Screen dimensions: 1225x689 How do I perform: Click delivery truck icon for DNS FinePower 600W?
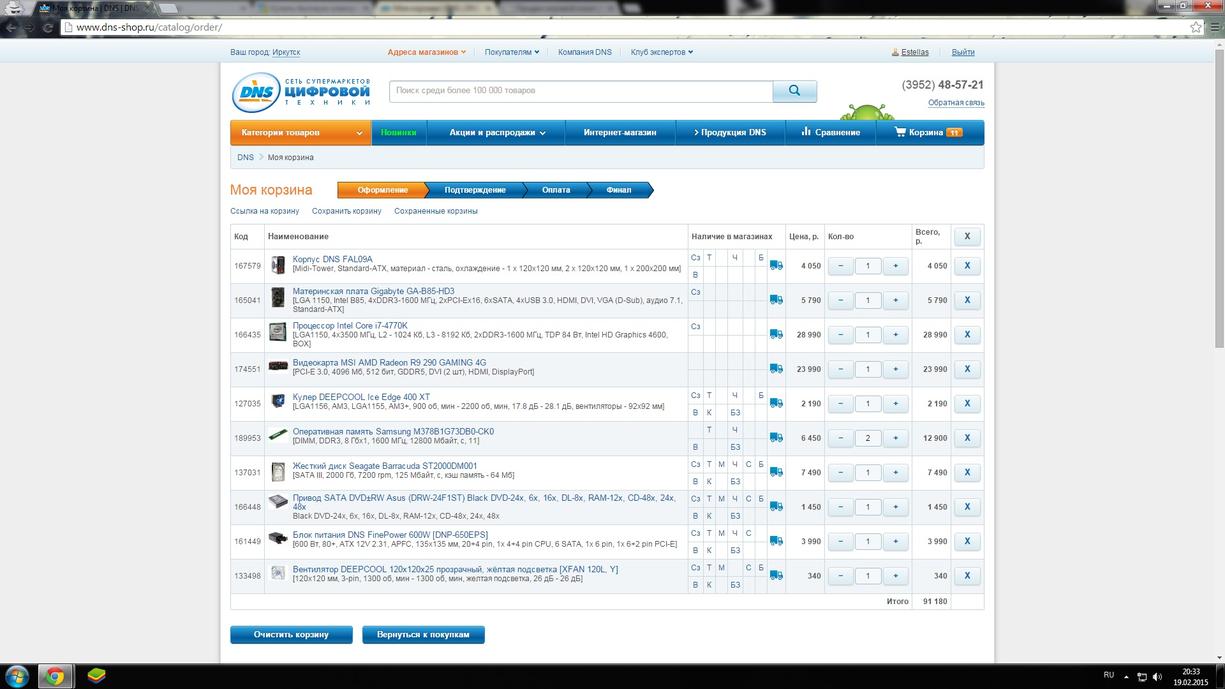(x=776, y=541)
